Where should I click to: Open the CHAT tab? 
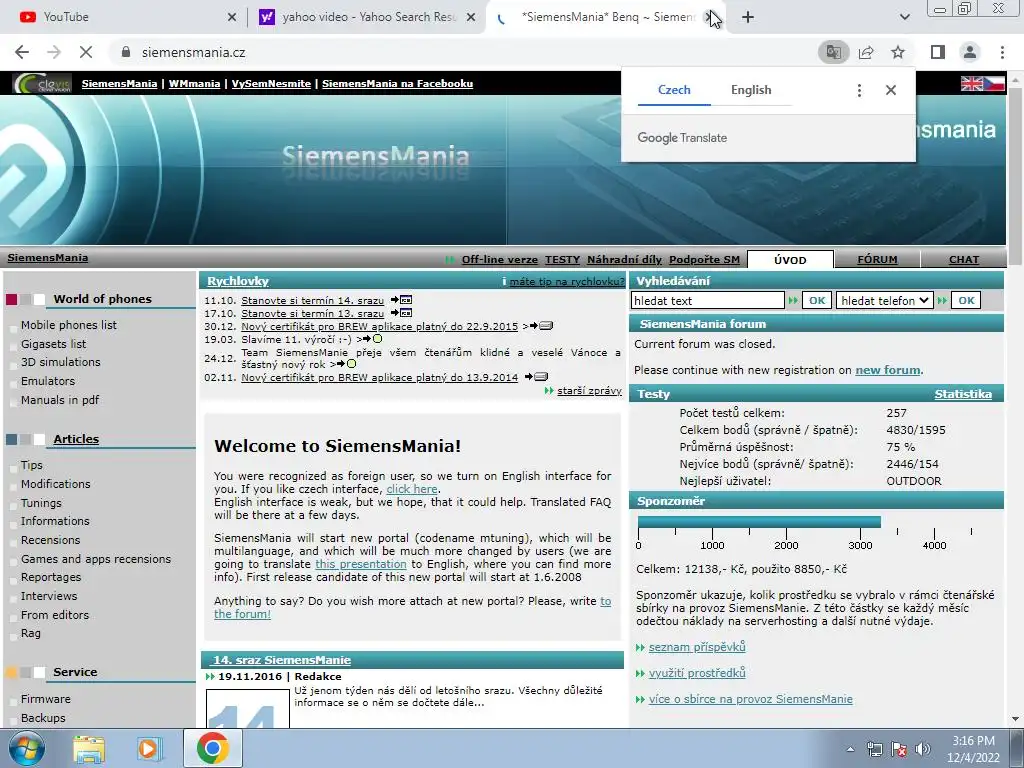(964, 260)
